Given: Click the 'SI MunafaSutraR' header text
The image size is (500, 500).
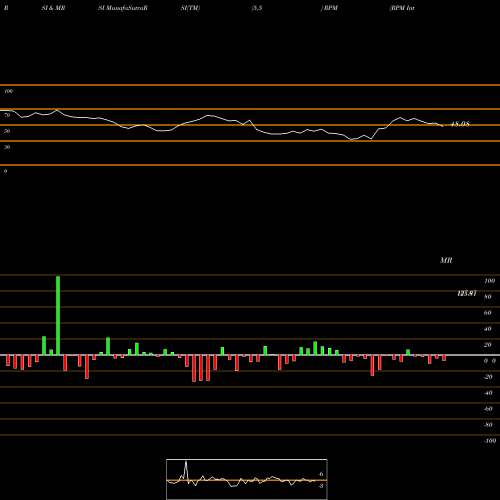Looking at the screenshot, I should coord(123,8).
